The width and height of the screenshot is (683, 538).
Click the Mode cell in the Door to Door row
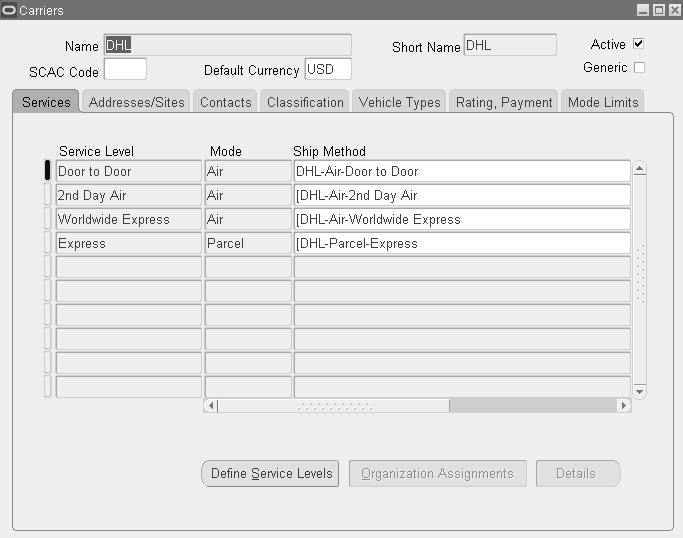(248, 171)
